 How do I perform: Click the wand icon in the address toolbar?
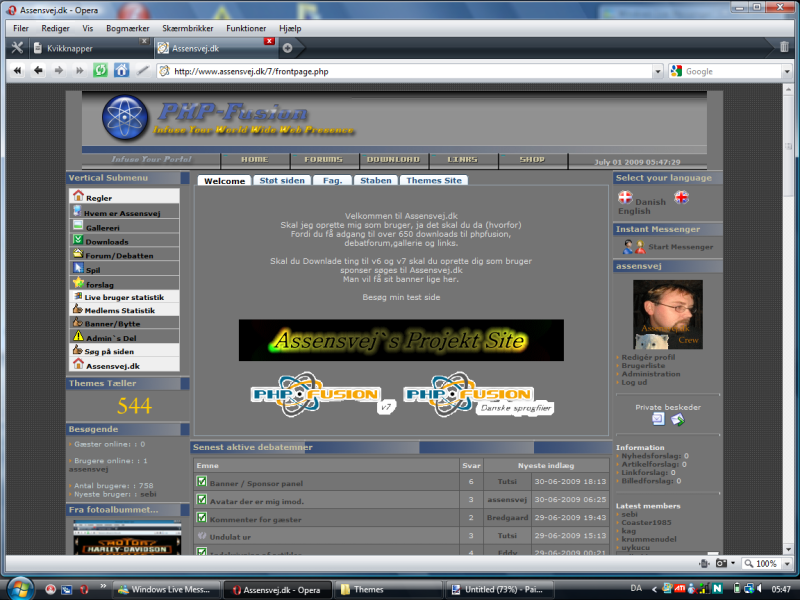click(142, 70)
